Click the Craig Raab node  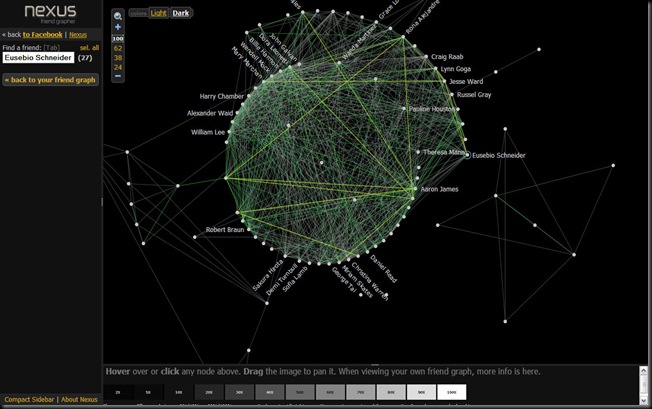tap(426, 57)
